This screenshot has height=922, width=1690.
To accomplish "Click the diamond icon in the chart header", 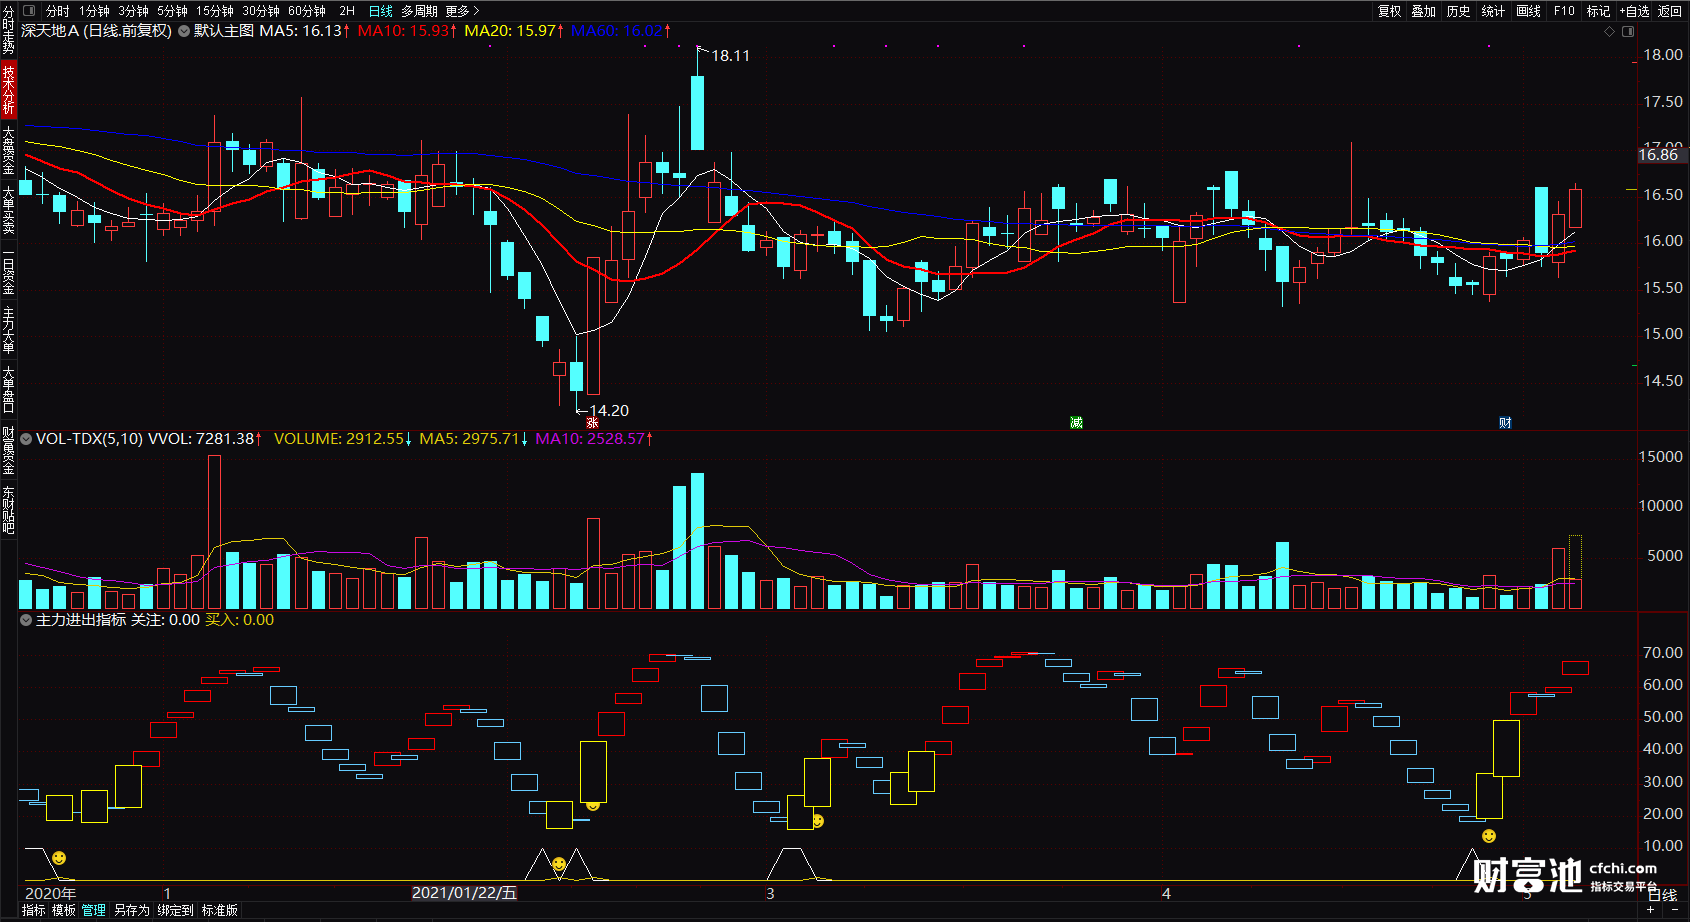I will (1609, 32).
